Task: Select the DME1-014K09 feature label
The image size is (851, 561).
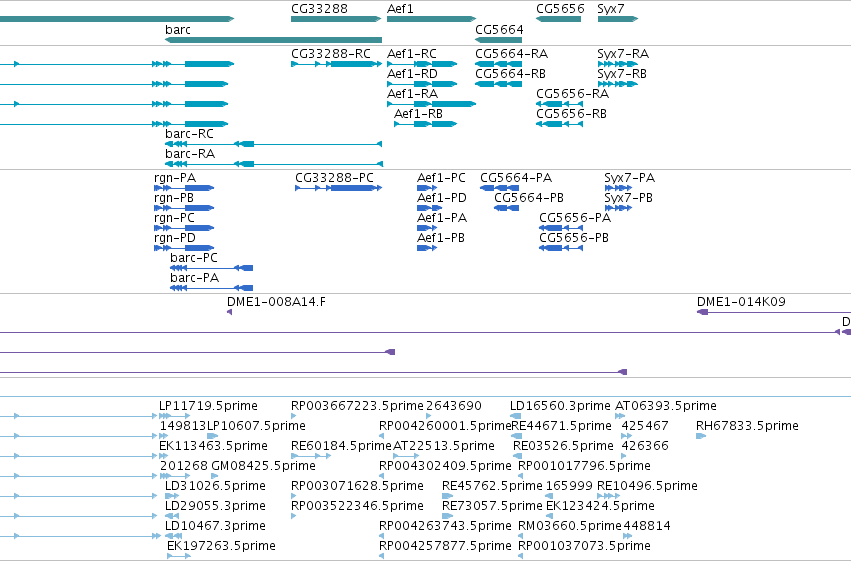Action: (x=741, y=302)
